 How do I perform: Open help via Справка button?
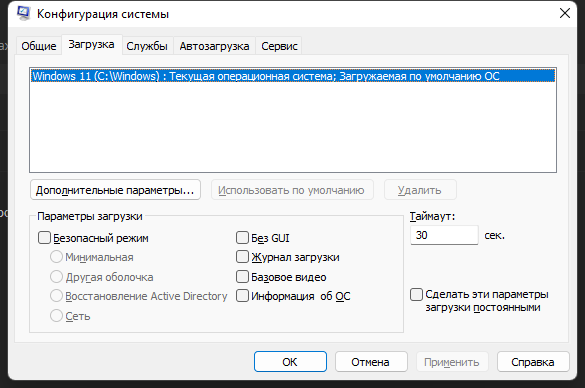pyautogui.click(x=533, y=362)
